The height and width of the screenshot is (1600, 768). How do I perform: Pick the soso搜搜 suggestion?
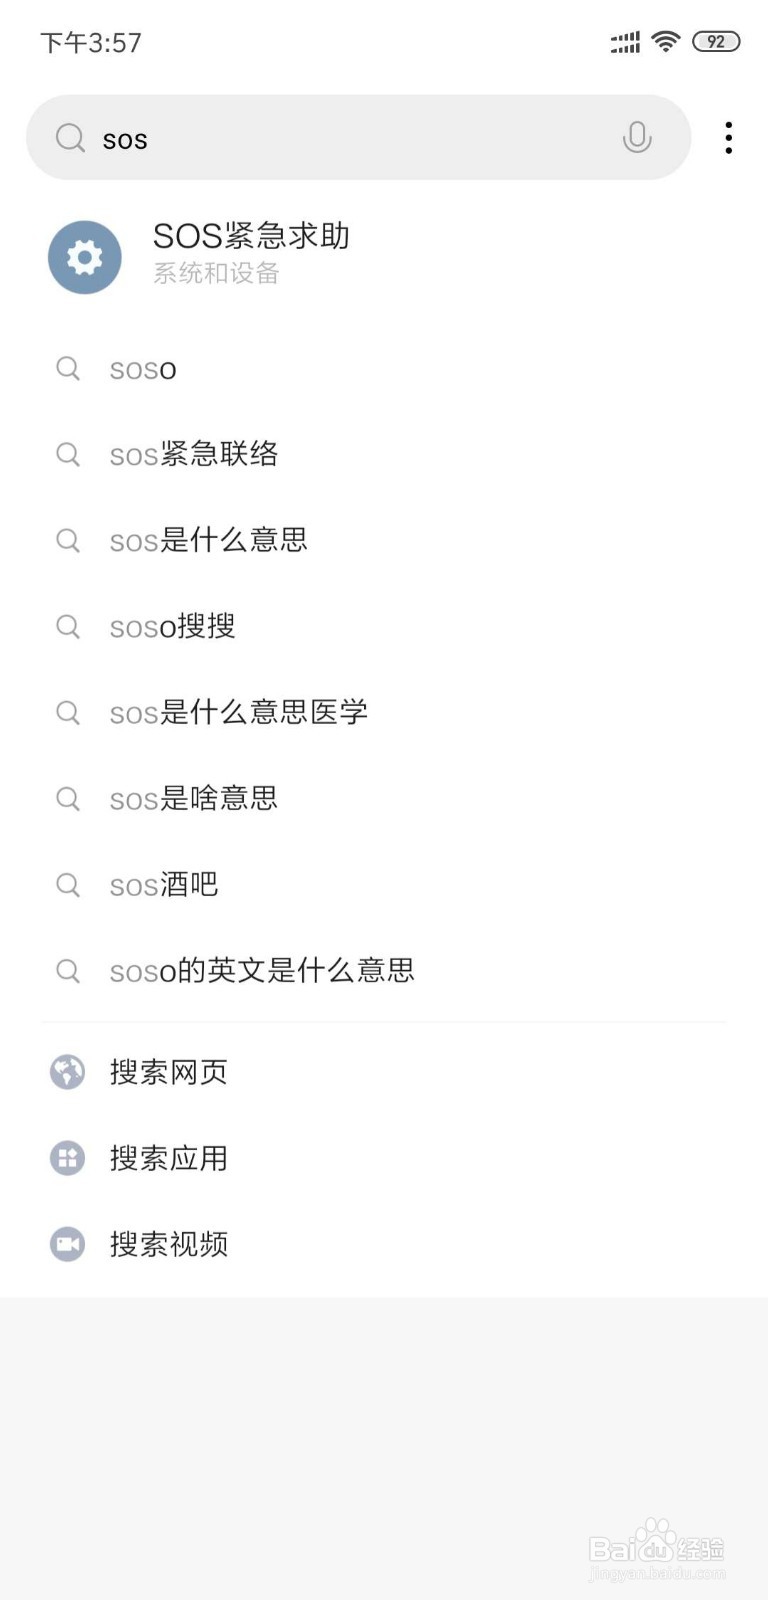click(172, 627)
